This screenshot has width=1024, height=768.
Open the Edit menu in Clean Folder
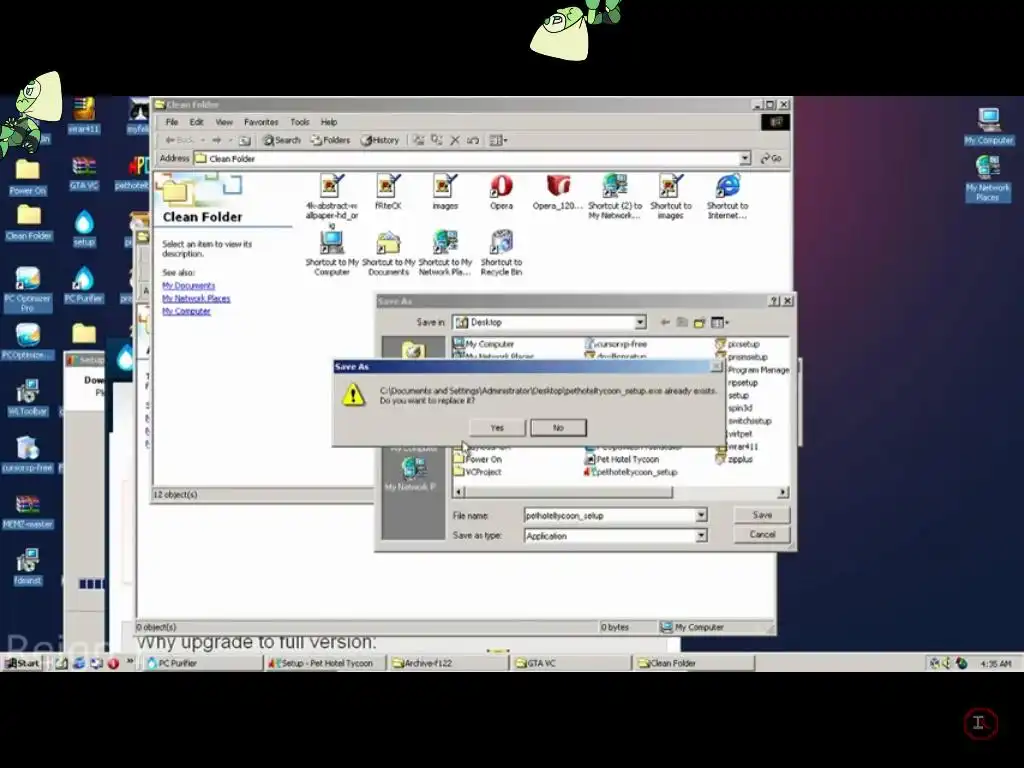pyautogui.click(x=197, y=122)
